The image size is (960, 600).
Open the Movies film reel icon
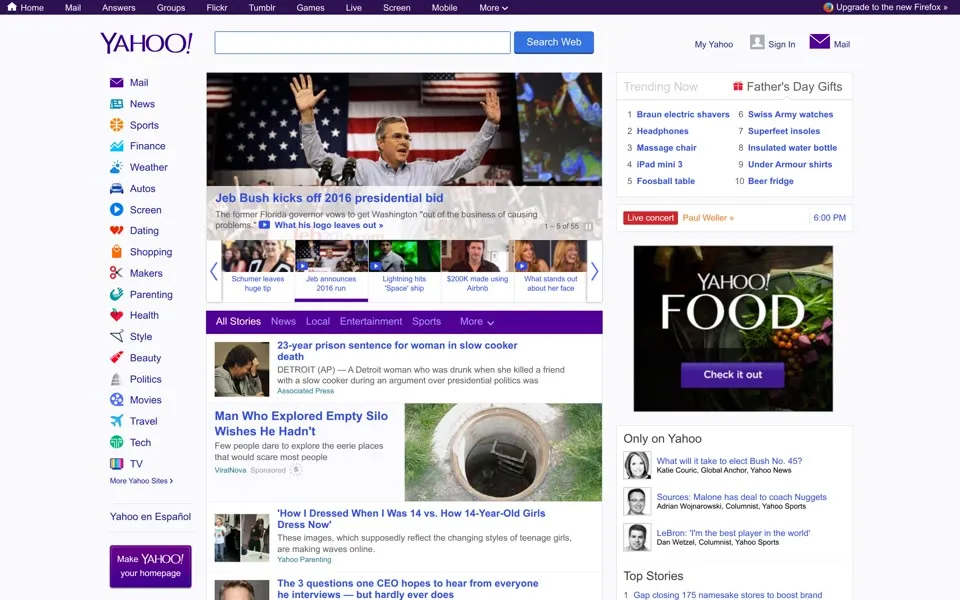coord(116,400)
